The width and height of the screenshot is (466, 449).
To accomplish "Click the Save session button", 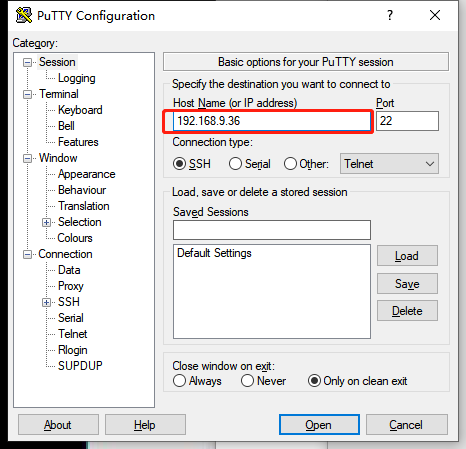I will pyautogui.click(x=407, y=284).
